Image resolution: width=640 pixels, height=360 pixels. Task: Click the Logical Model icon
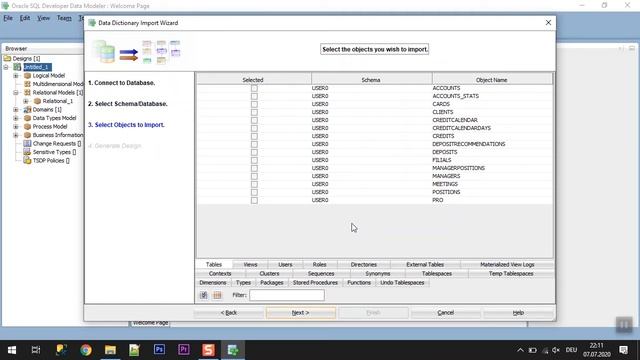pos(27,76)
